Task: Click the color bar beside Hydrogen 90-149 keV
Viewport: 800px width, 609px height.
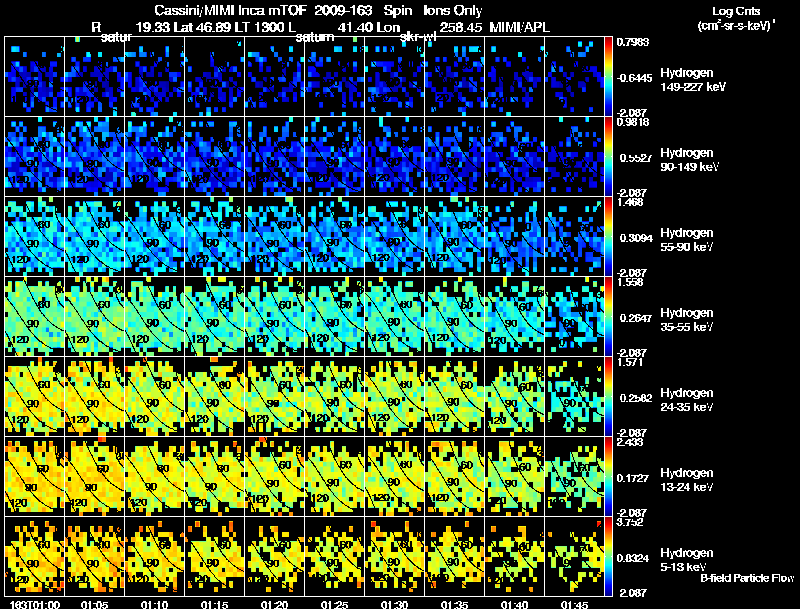Action: 608,157
